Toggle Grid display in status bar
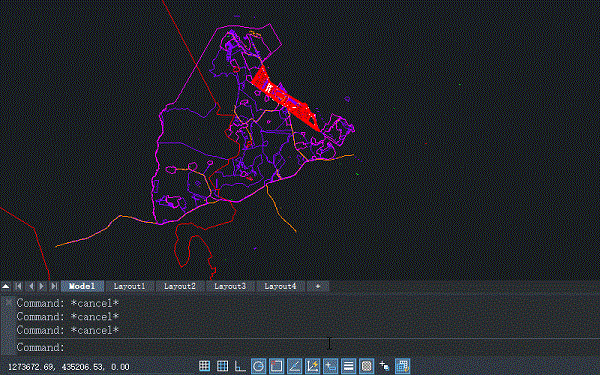This screenshot has height=375, width=600. 222,366
